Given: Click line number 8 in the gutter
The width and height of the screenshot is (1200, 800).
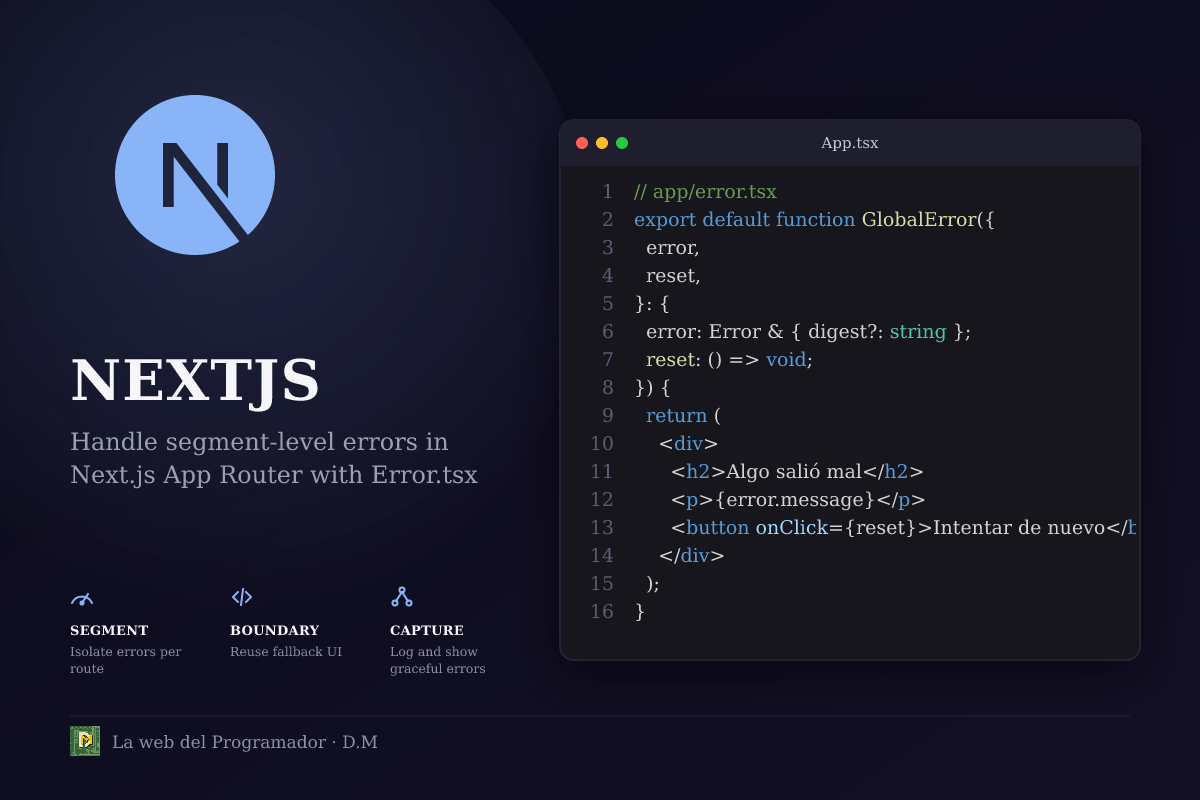Looking at the screenshot, I should point(608,387).
